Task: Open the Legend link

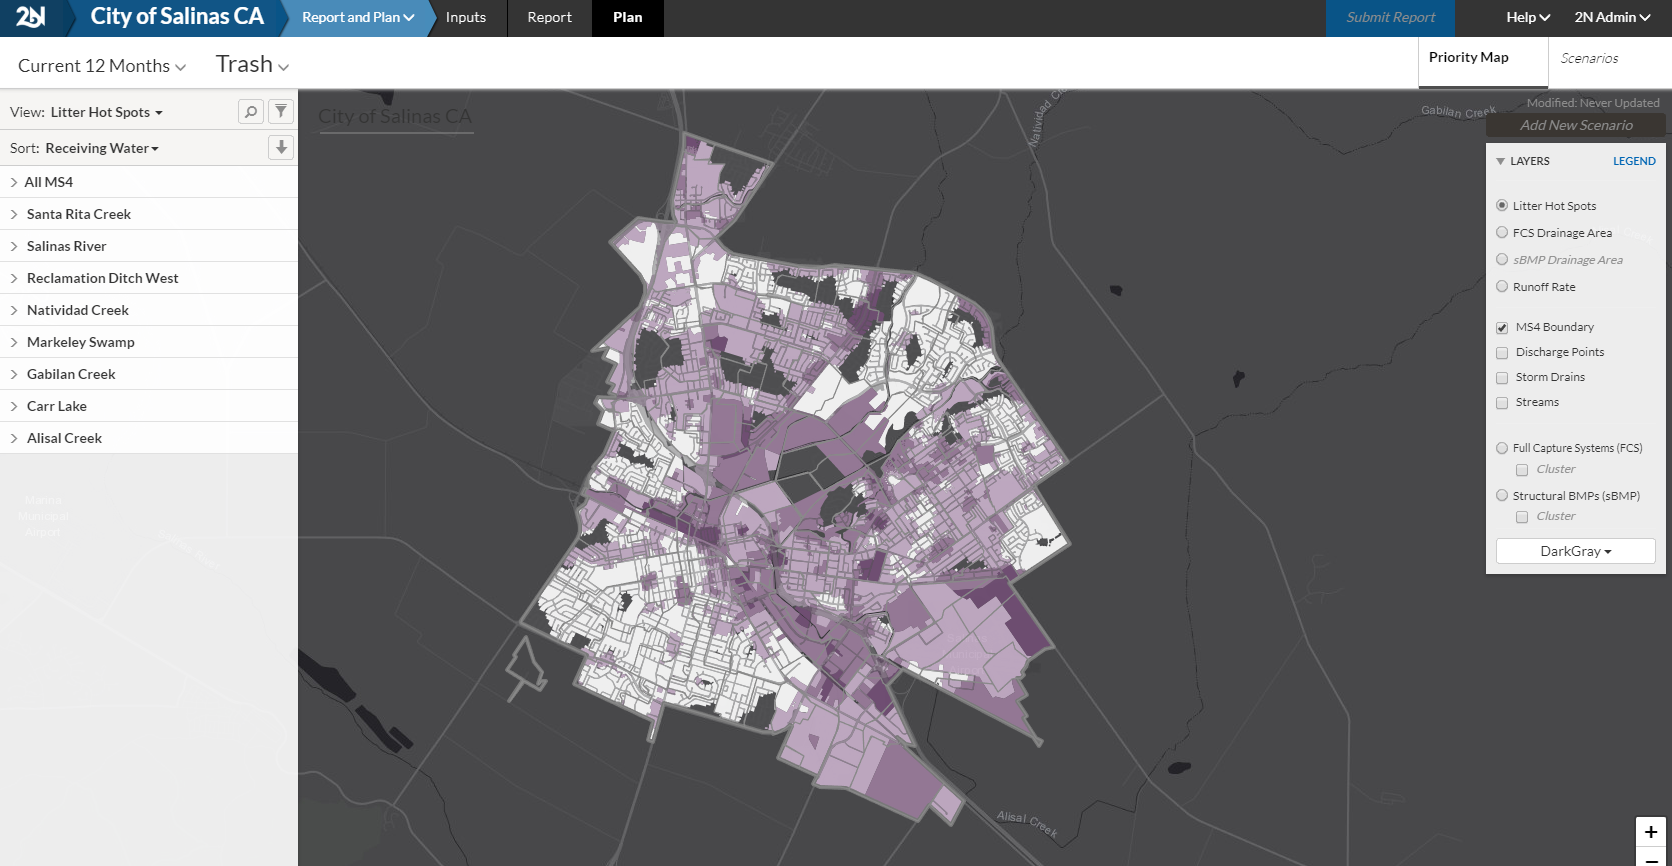Action: pyautogui.click(x=1634, y=161)
